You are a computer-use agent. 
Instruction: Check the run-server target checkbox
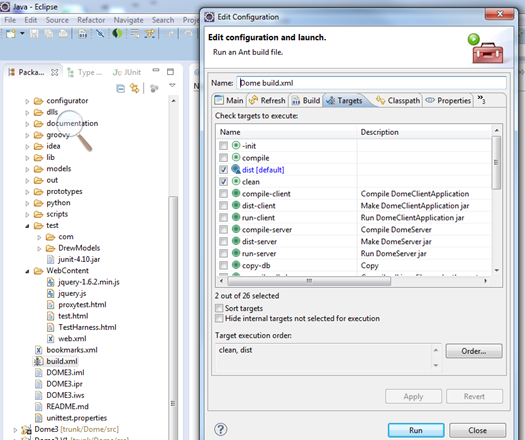223,253
